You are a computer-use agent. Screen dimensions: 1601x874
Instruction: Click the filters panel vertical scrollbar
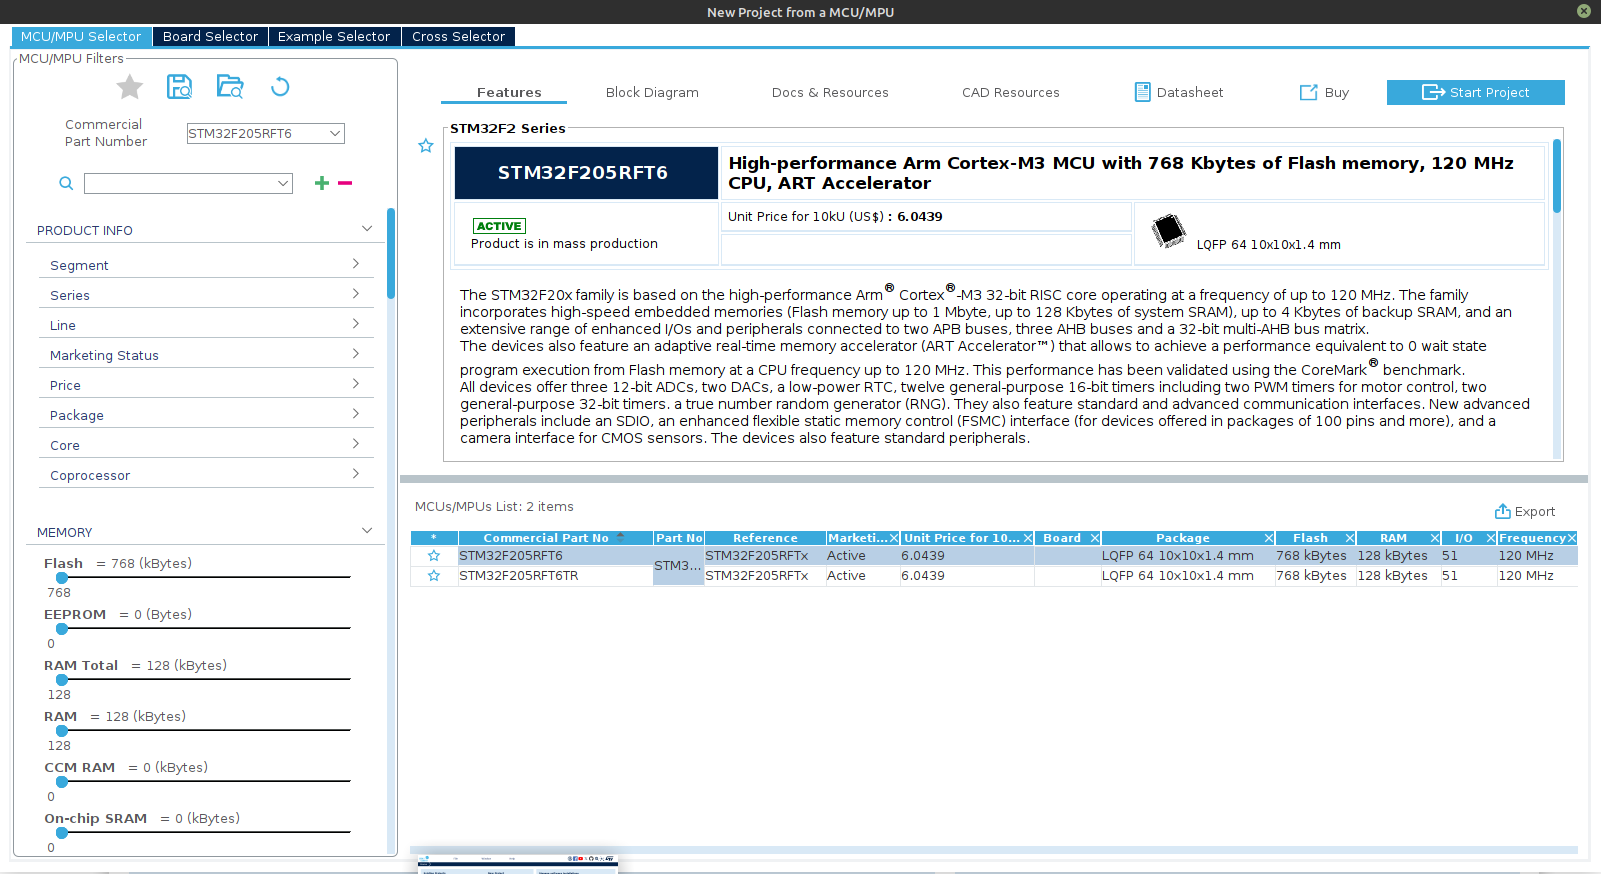click(391, 253)
